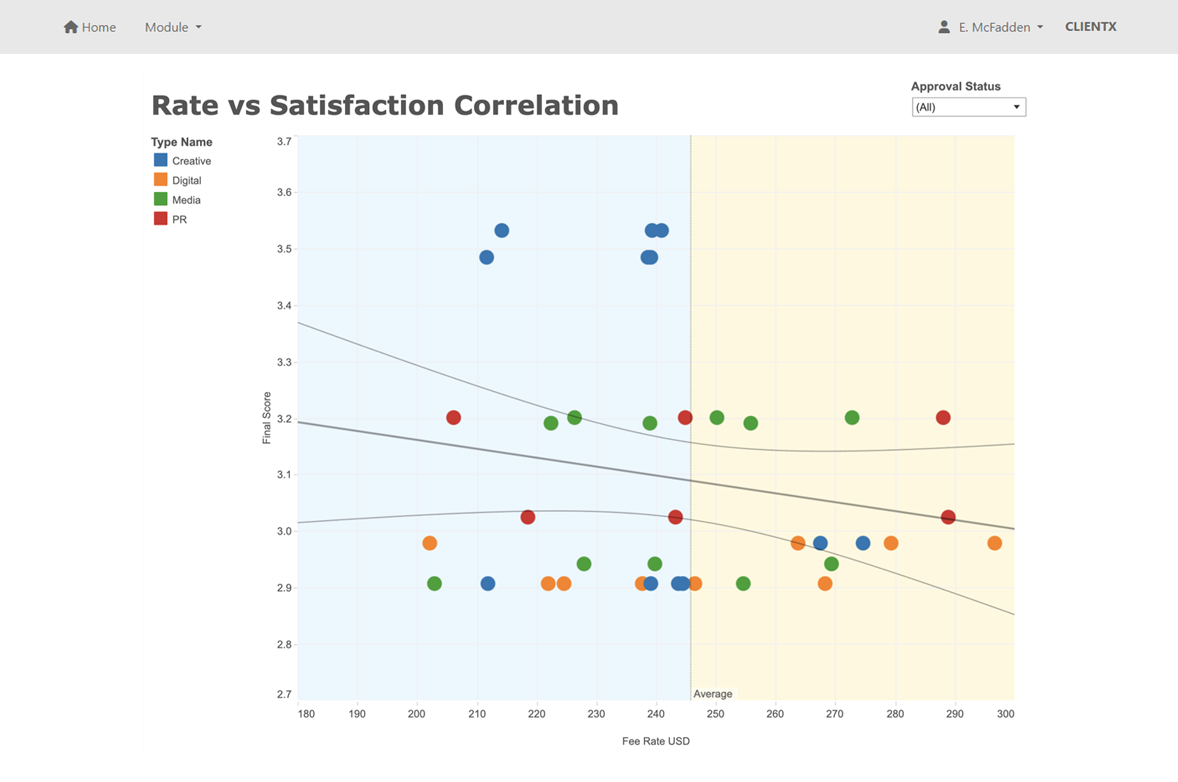
Task: Select Module in the navigation menu
Action: click(167, 27)
